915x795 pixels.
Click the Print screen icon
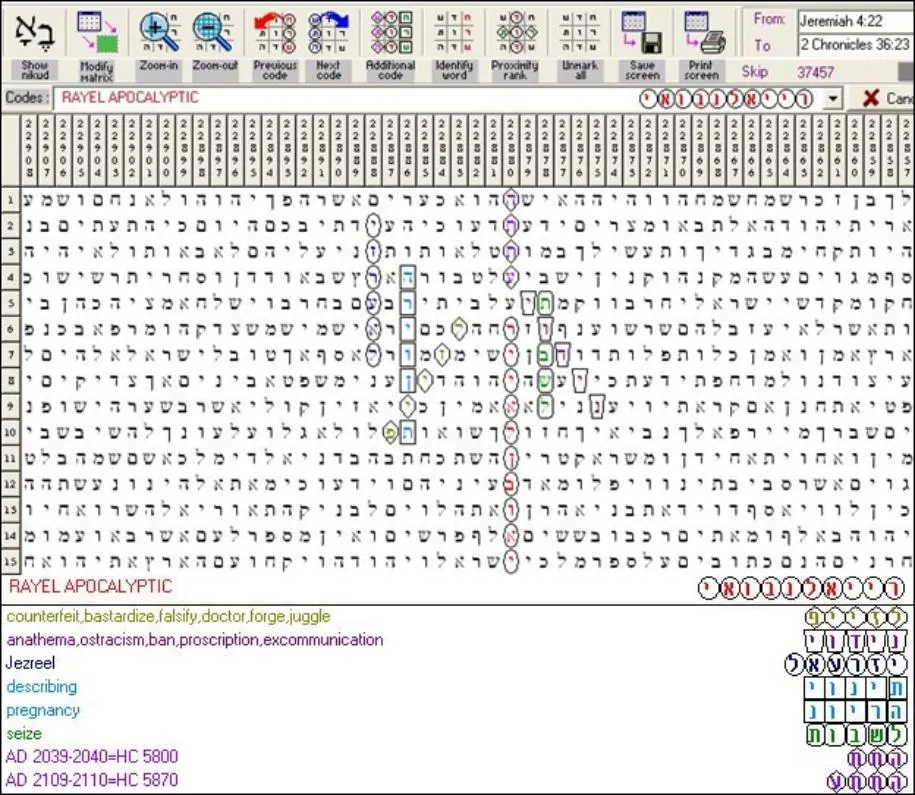[704, 32]
